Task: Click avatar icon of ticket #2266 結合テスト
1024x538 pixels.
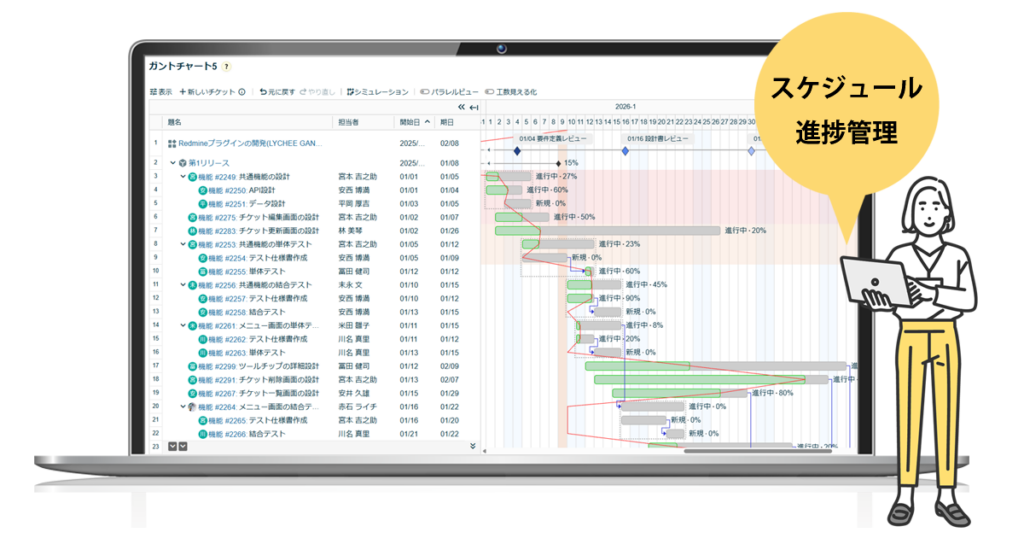Action: (x=202, y=434)
